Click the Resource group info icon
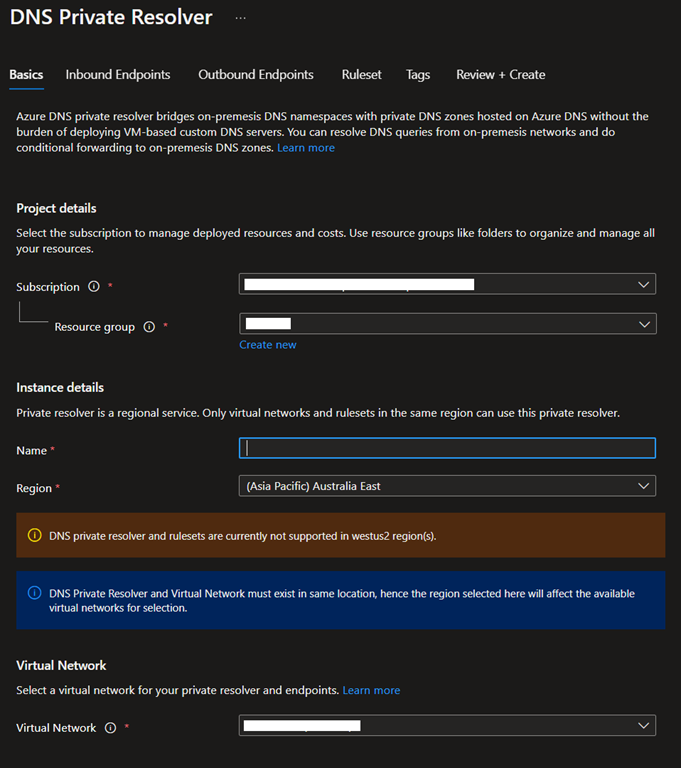The image size is (681, 768). 149,327
